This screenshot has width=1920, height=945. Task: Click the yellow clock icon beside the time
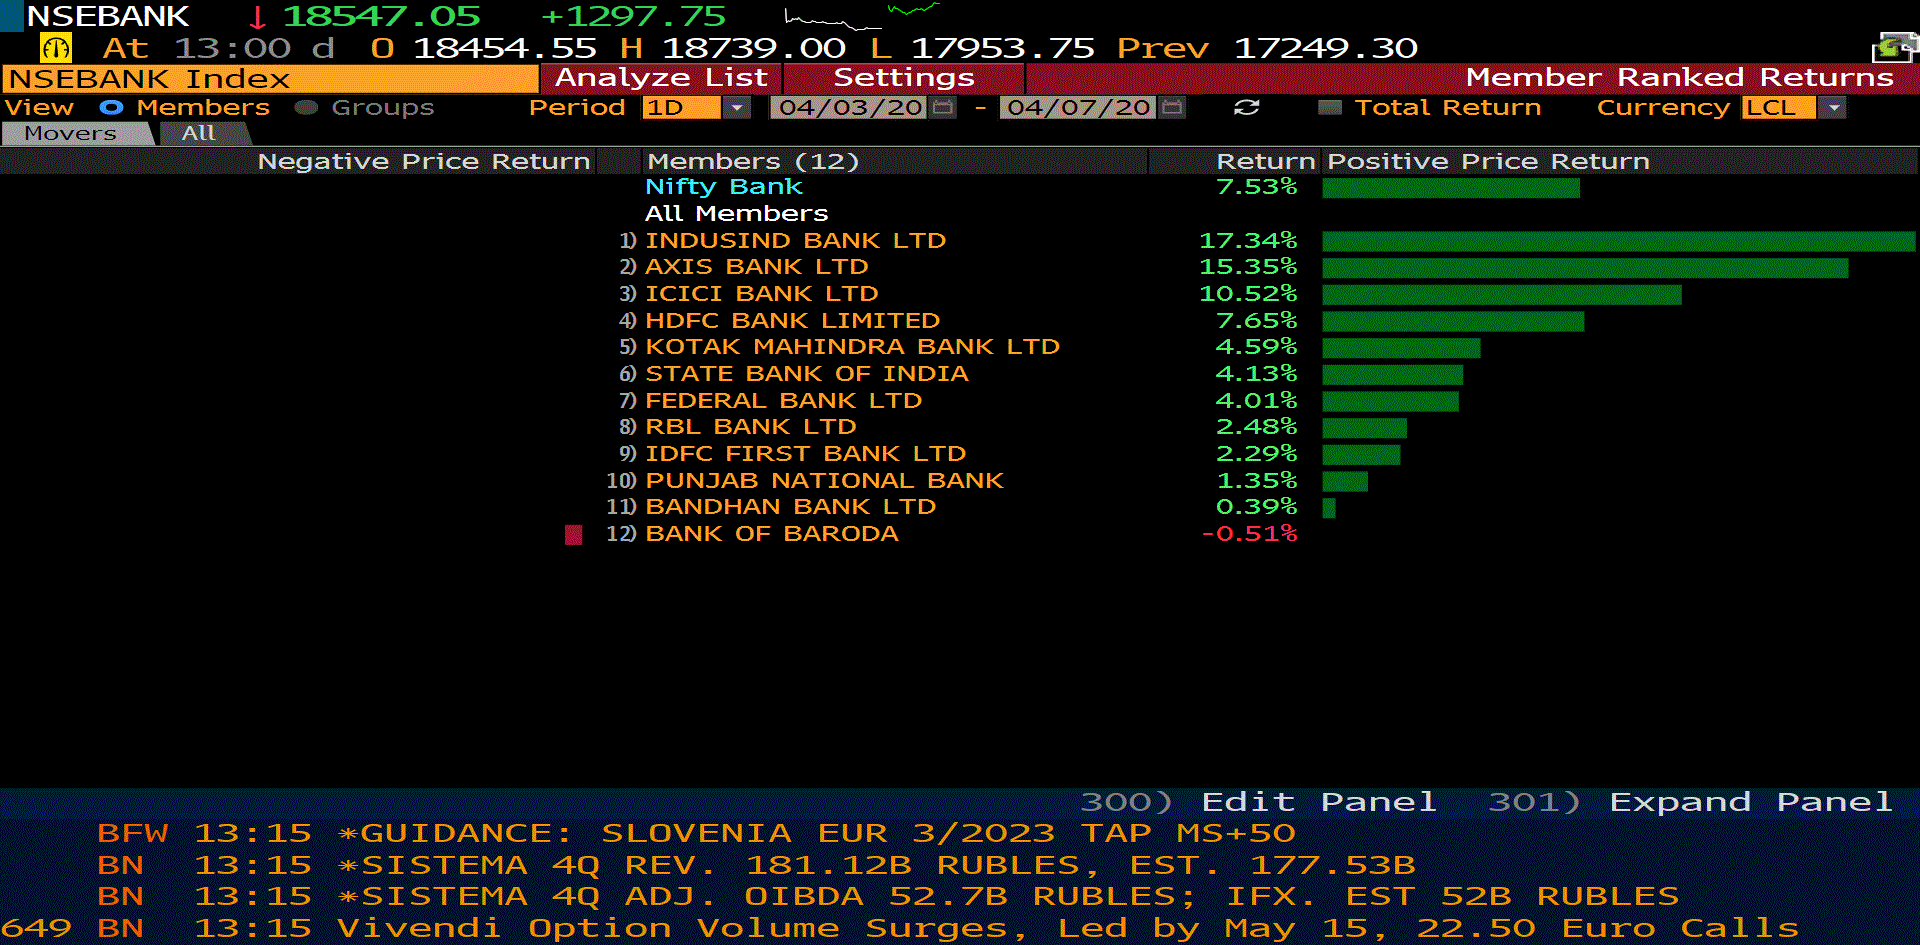[x=55, y=47]
